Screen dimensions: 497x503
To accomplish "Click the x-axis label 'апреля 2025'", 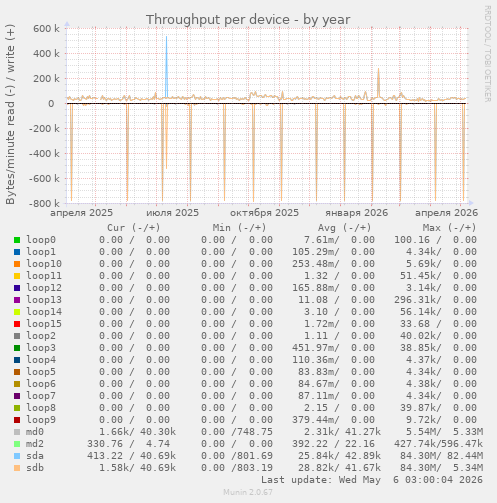I will tap(82, 213).
